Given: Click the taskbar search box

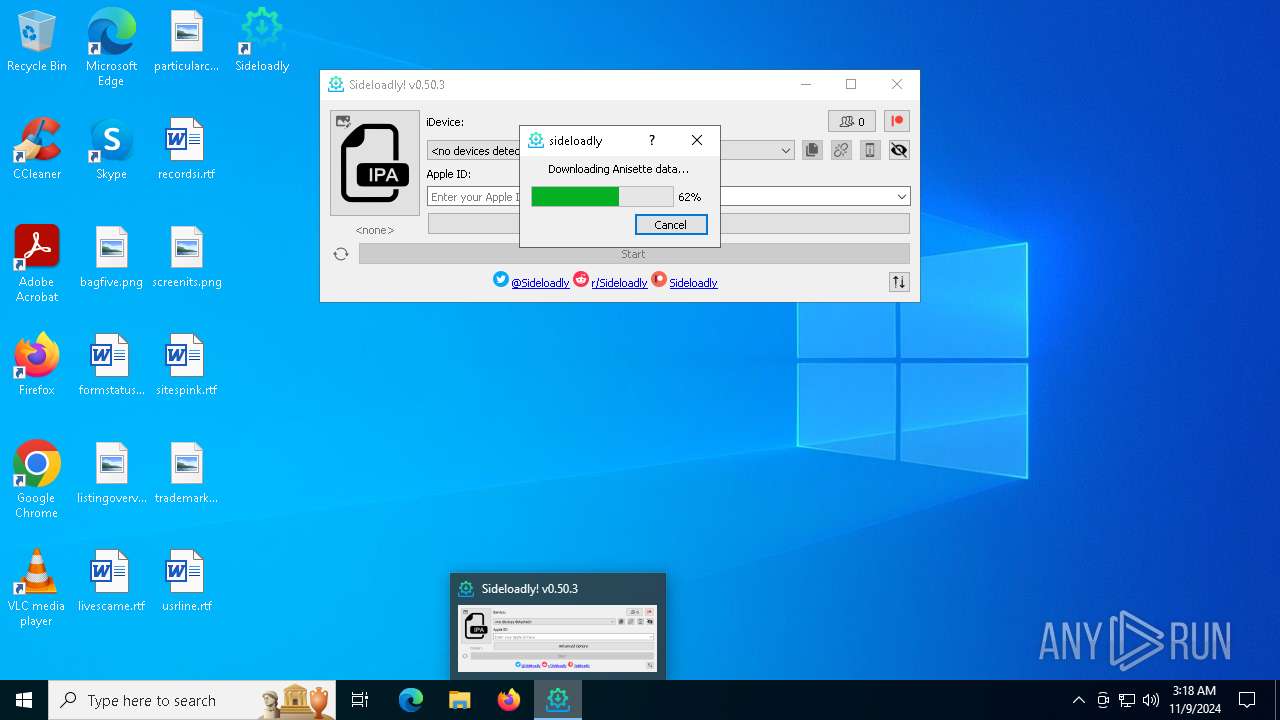Looking at the screenshot, I should 192,700.
